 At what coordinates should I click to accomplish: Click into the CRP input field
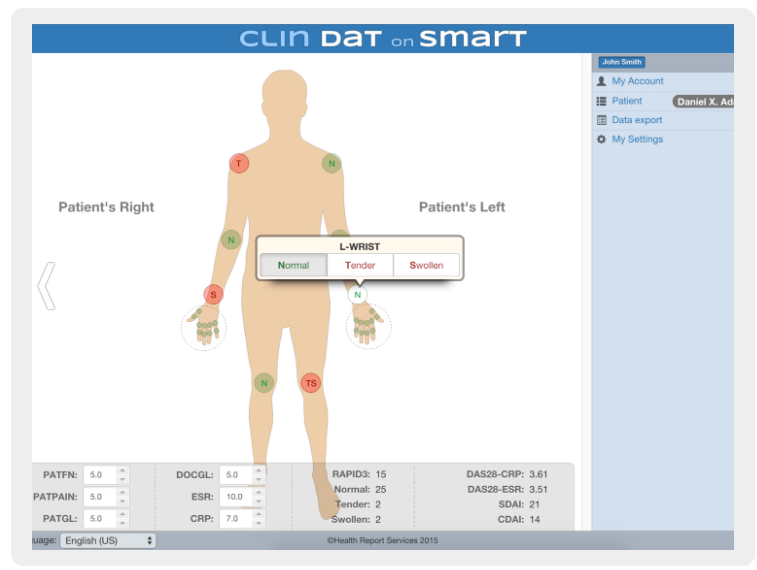(236, 518)
